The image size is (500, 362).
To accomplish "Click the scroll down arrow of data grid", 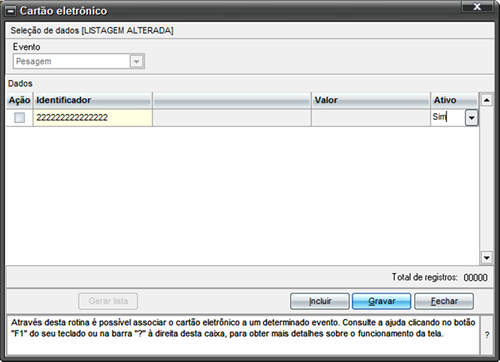I will 487,258.
